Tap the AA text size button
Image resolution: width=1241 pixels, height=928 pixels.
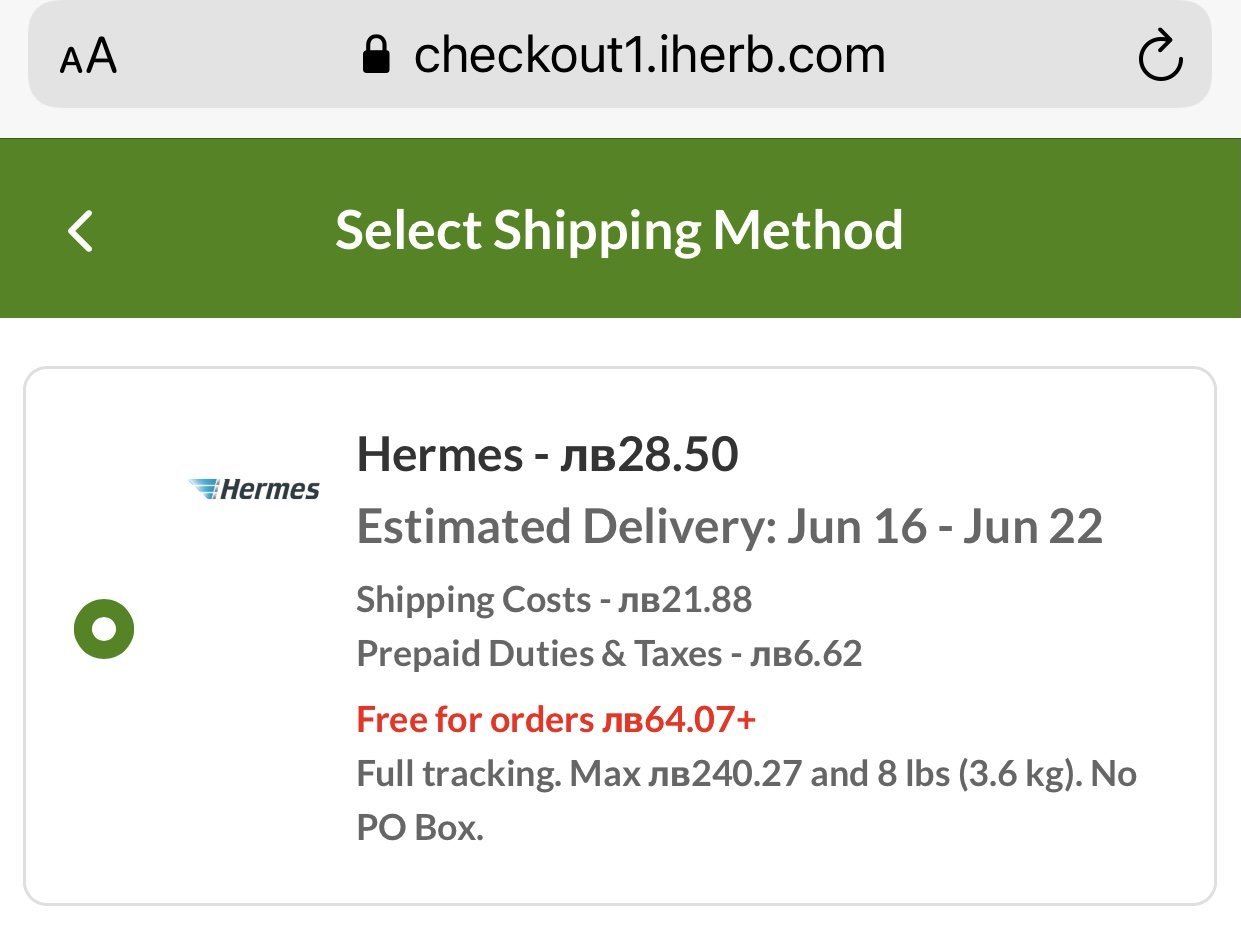coord(88,58)
